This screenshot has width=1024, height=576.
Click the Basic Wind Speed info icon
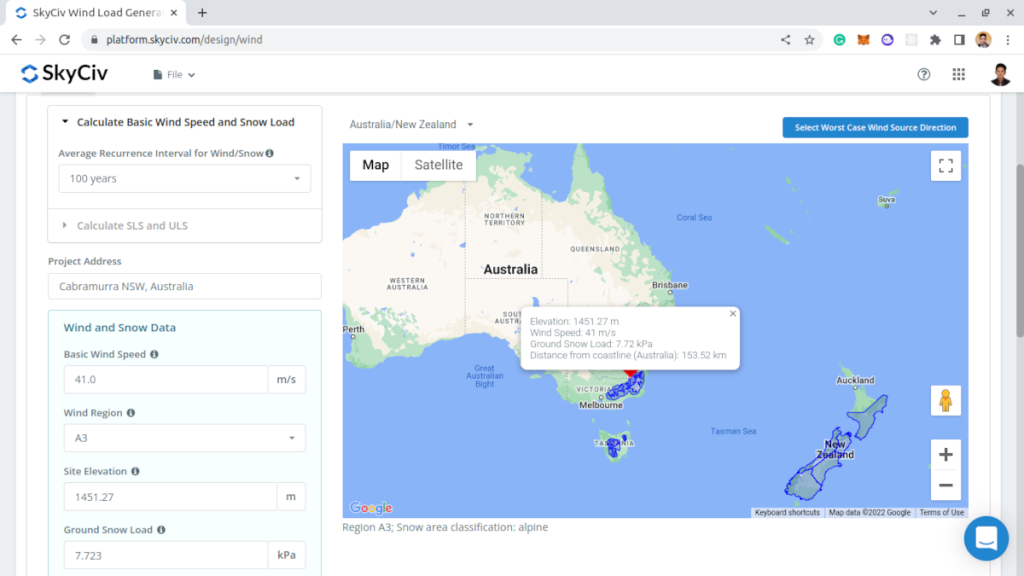point(154,354)
